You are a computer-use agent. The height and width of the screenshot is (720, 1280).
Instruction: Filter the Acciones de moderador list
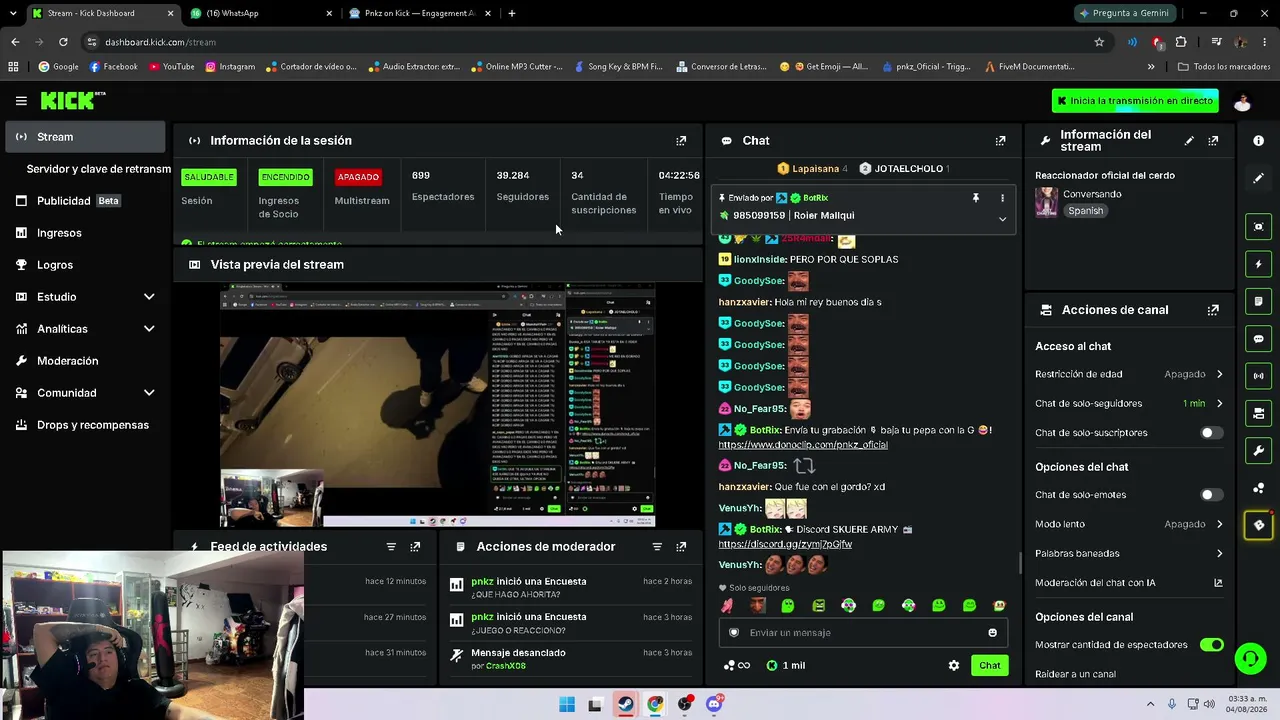tap(657, 547)
